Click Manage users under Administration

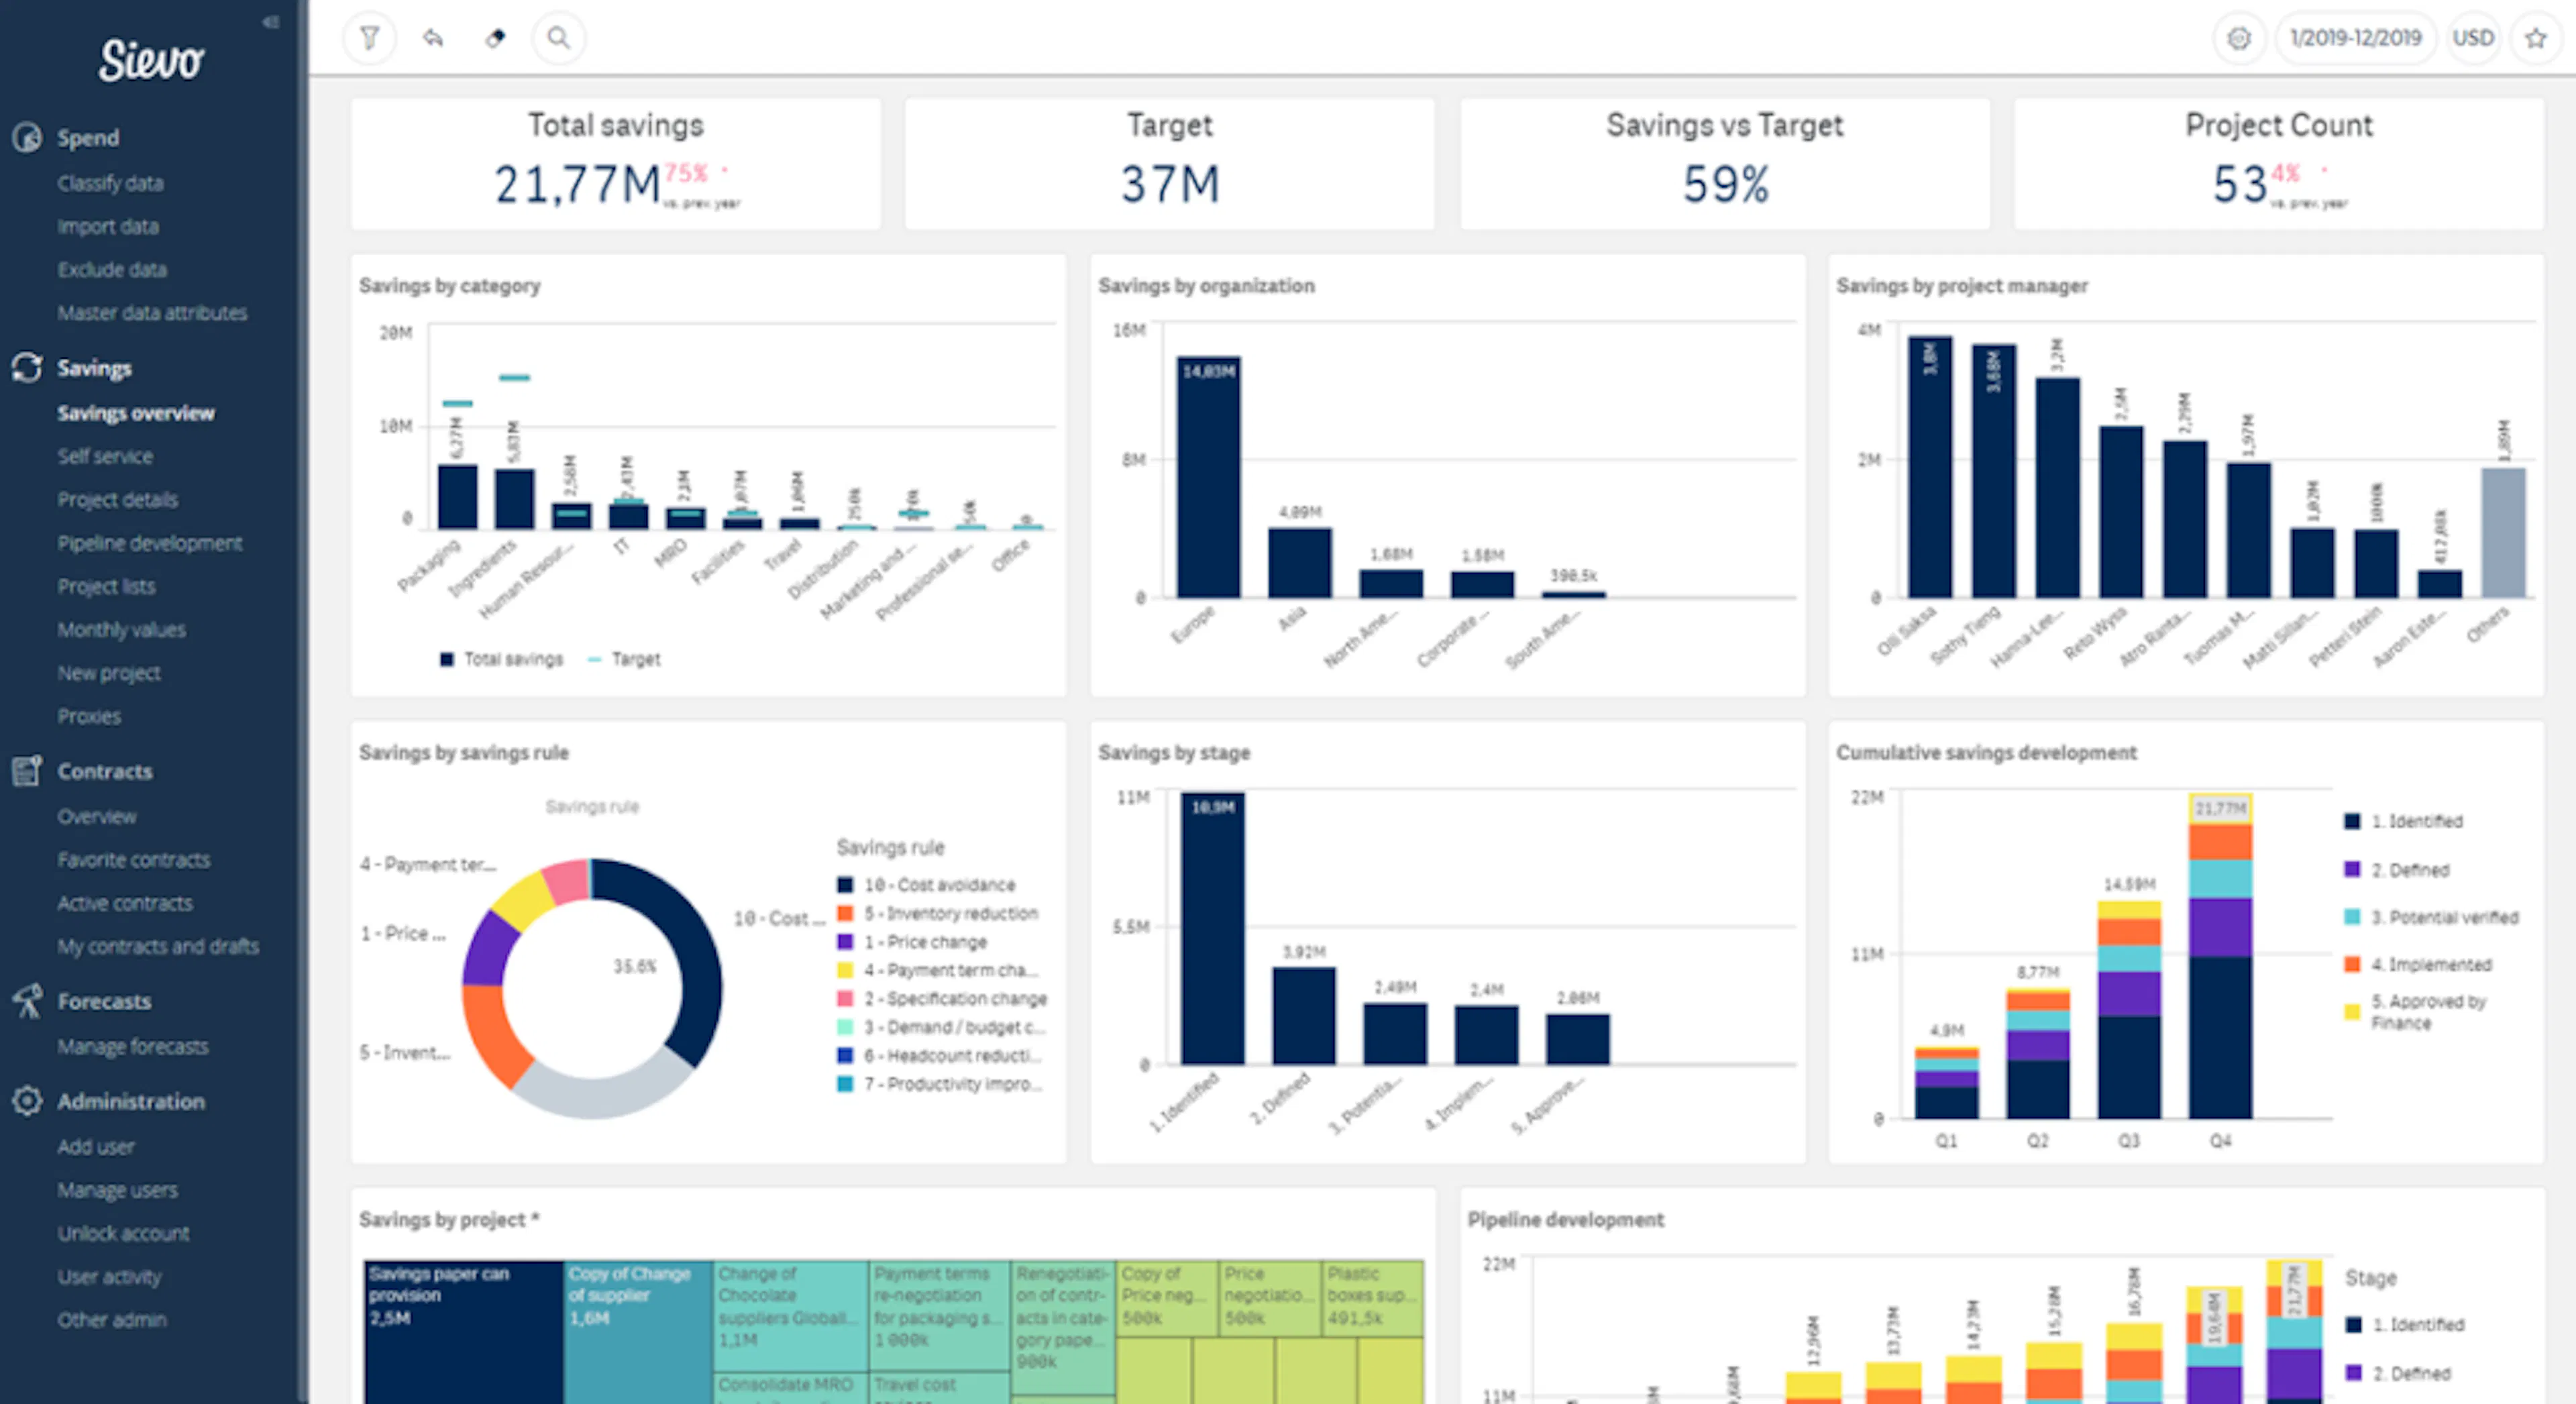pos(117,1189)
